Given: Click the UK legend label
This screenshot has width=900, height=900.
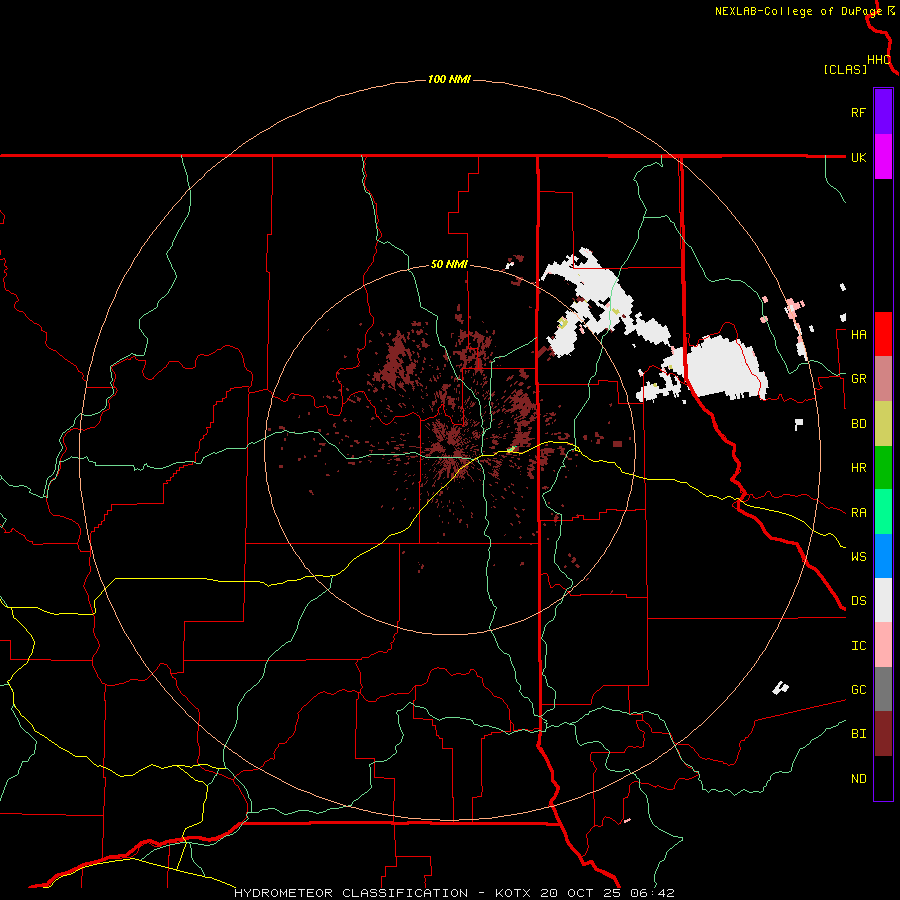Looking at the screenshot, I should click(x=858, y=157).
